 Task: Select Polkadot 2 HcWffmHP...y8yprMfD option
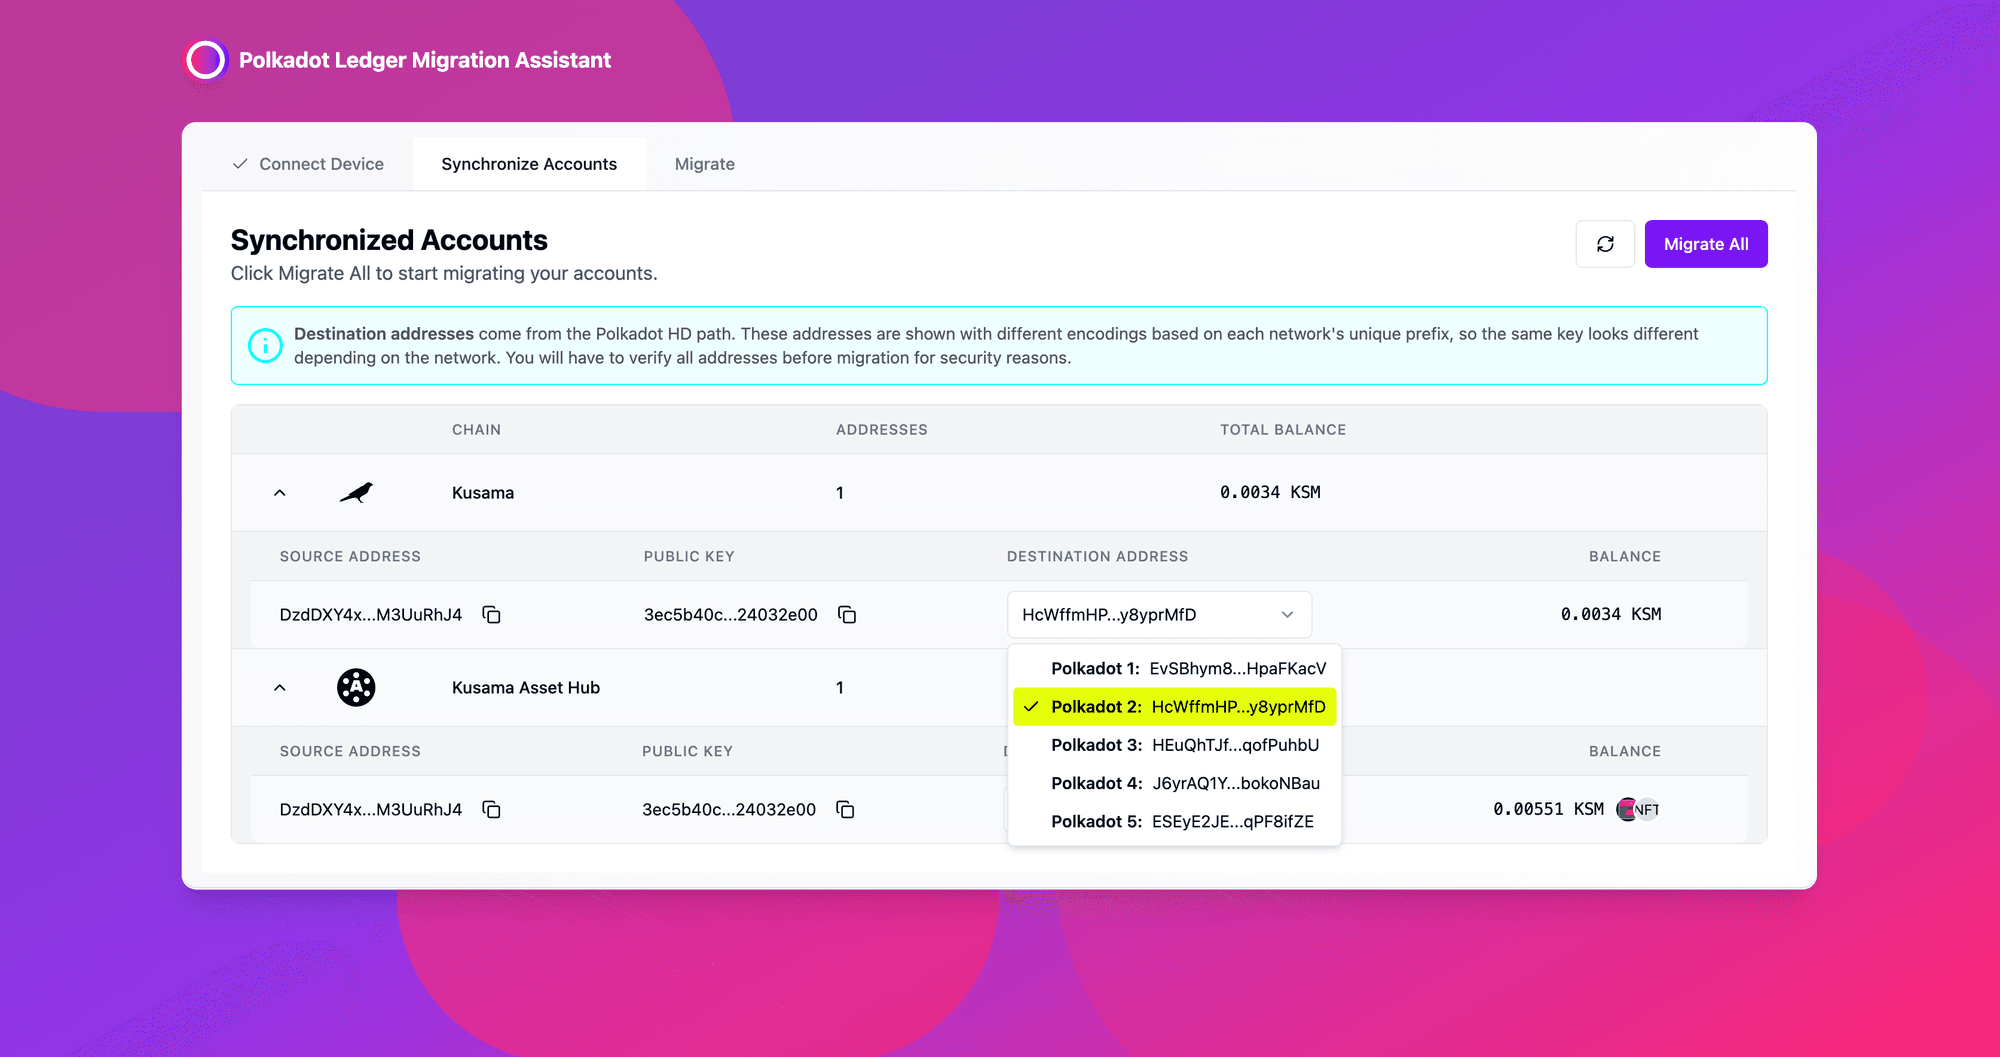click(1174, 706)
